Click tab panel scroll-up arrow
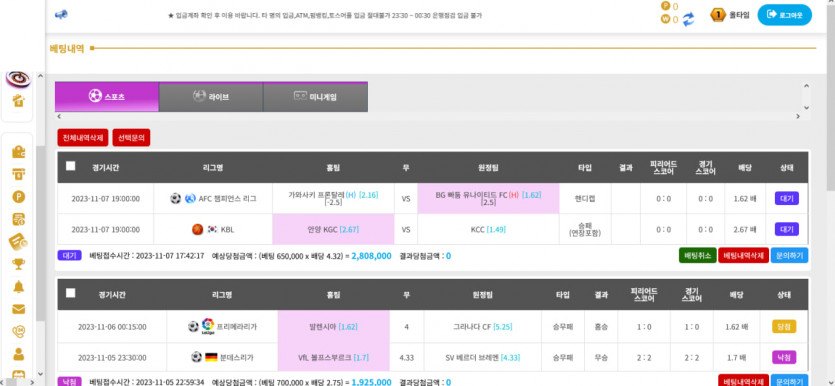 coord(806,86)
